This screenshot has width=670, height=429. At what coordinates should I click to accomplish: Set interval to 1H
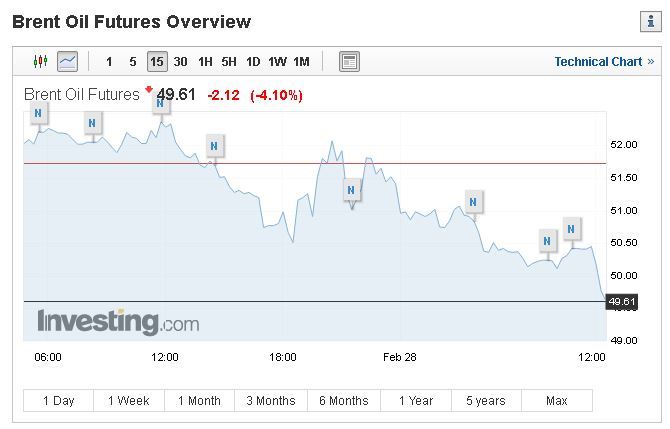pyautogui.click(x=205, y=62)
